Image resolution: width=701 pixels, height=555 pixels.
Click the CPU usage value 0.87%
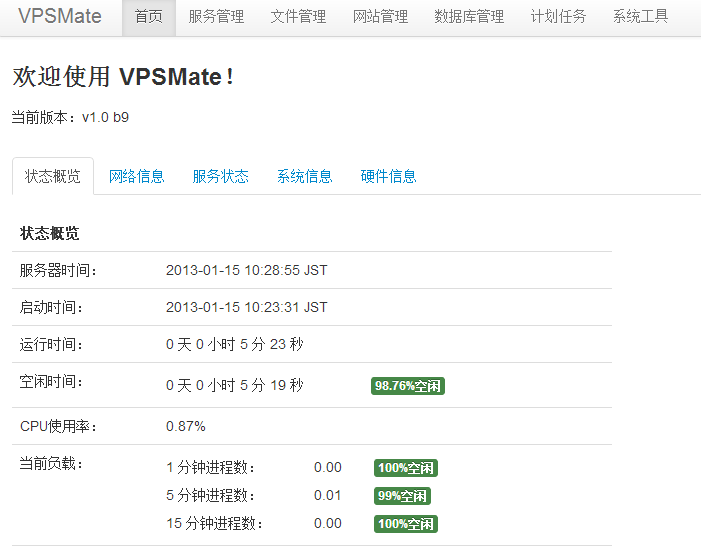point(186,426)
